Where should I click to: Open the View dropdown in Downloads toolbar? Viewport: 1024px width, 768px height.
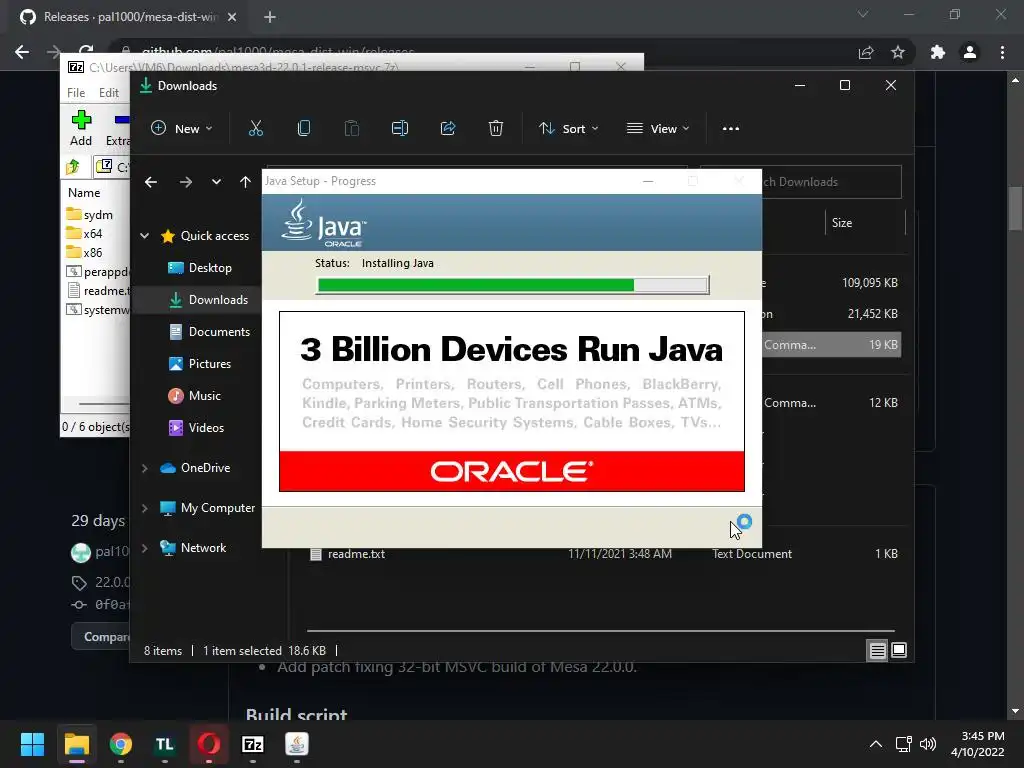point(658,129)
